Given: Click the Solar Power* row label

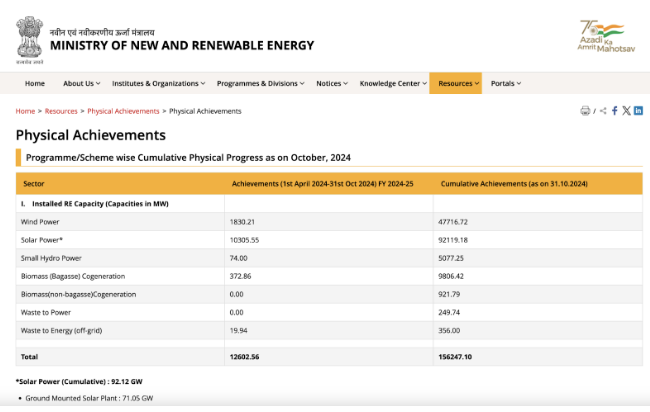Looking at the screenshot, I should point(41,240).
